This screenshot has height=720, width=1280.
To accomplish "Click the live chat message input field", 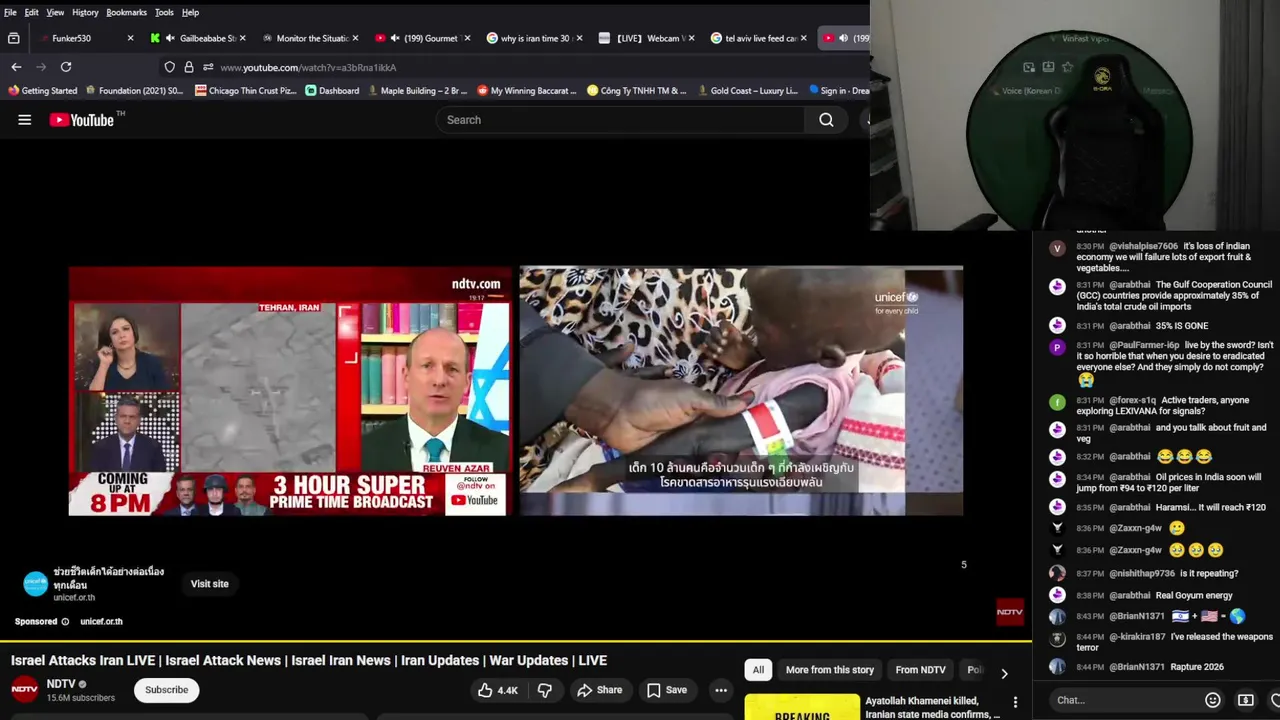I will pos(1125,700).
